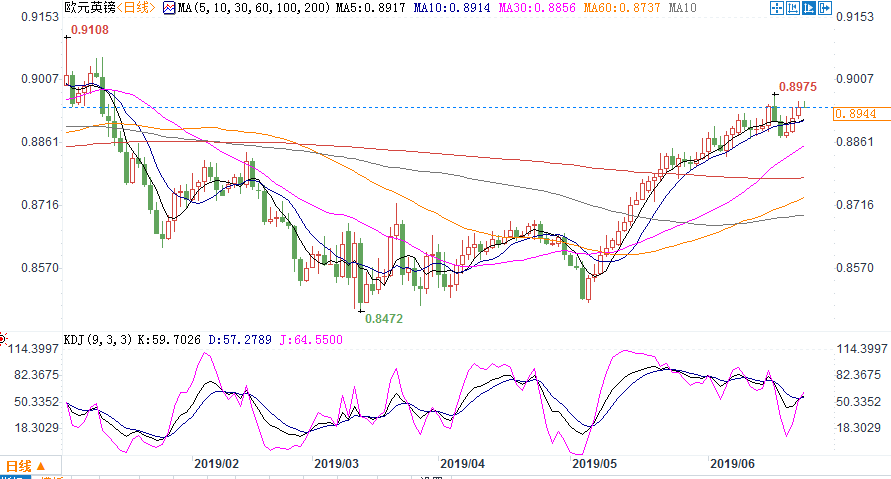Click the crosshair cursor icon
The image size is (891, 479).
click(x=777, y=8)
